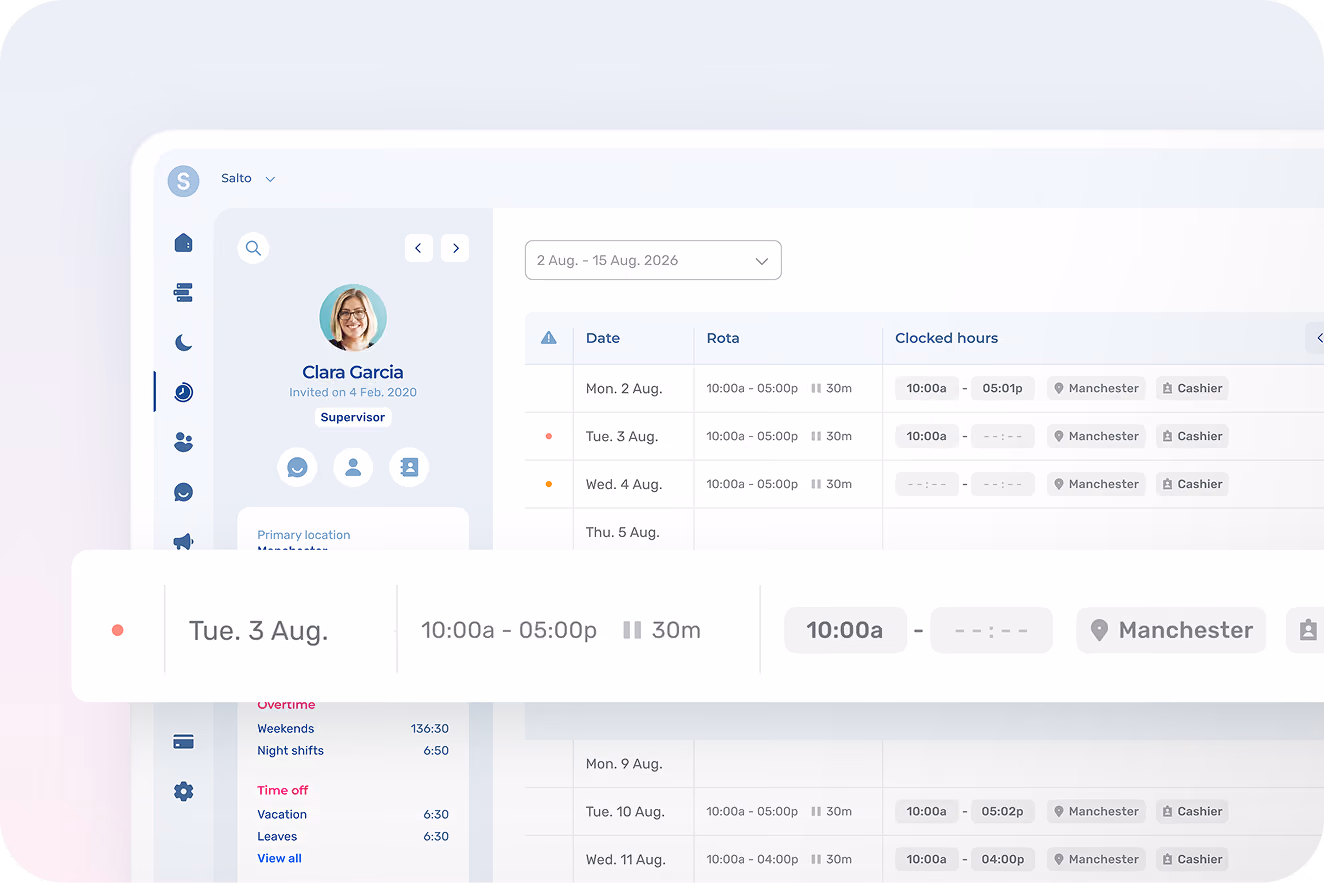Open the moon absence icon in sidebar
1324x883 pixels.
[x=183, y=343]
